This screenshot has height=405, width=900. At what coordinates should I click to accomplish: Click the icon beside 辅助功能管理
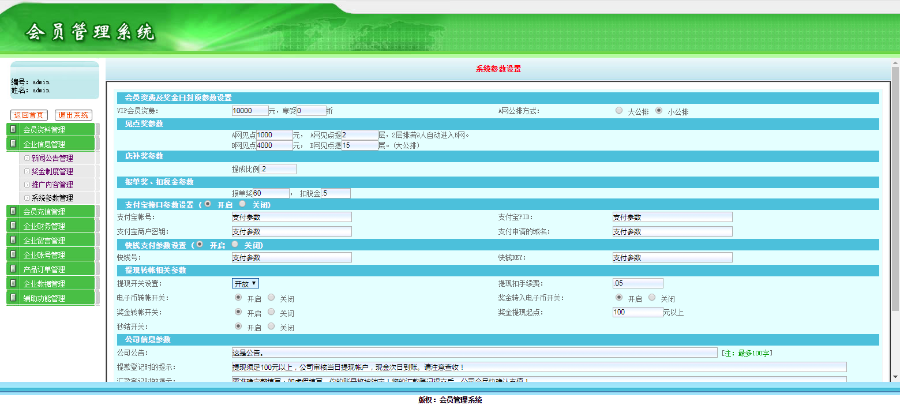13,298
